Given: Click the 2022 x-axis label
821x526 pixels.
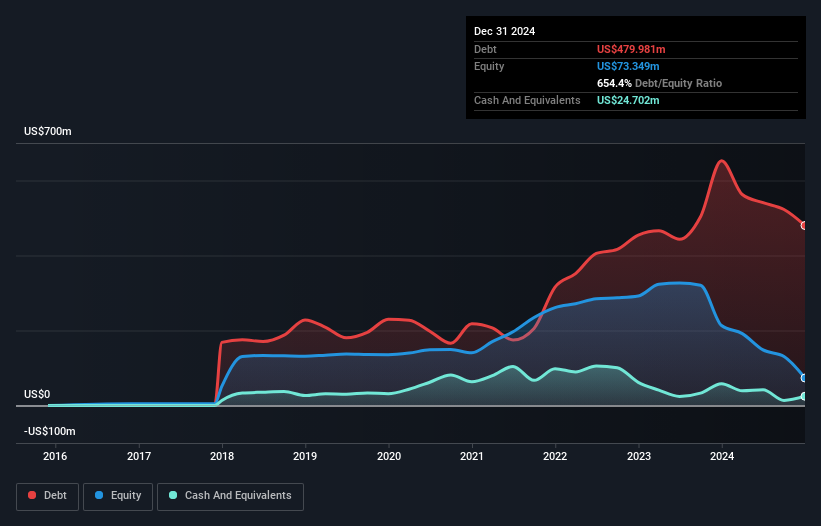Looking at the screenshot, I should tap(555, 456).
